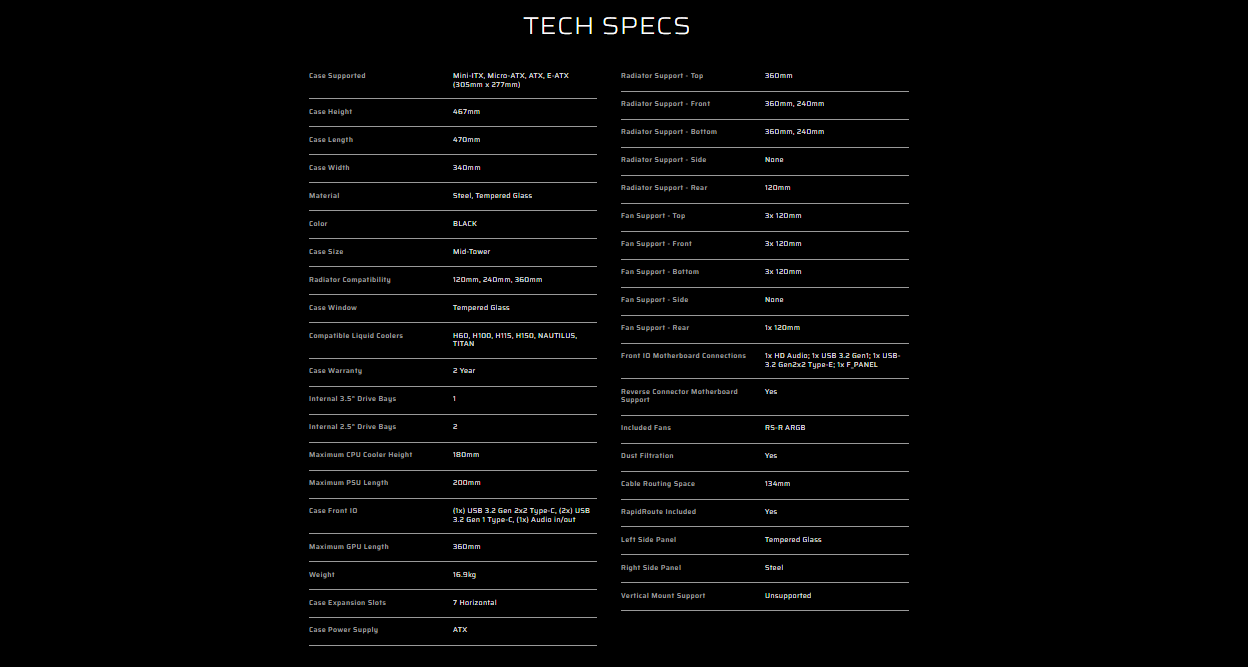Select the 16.9kg weight value

(464, 575)
